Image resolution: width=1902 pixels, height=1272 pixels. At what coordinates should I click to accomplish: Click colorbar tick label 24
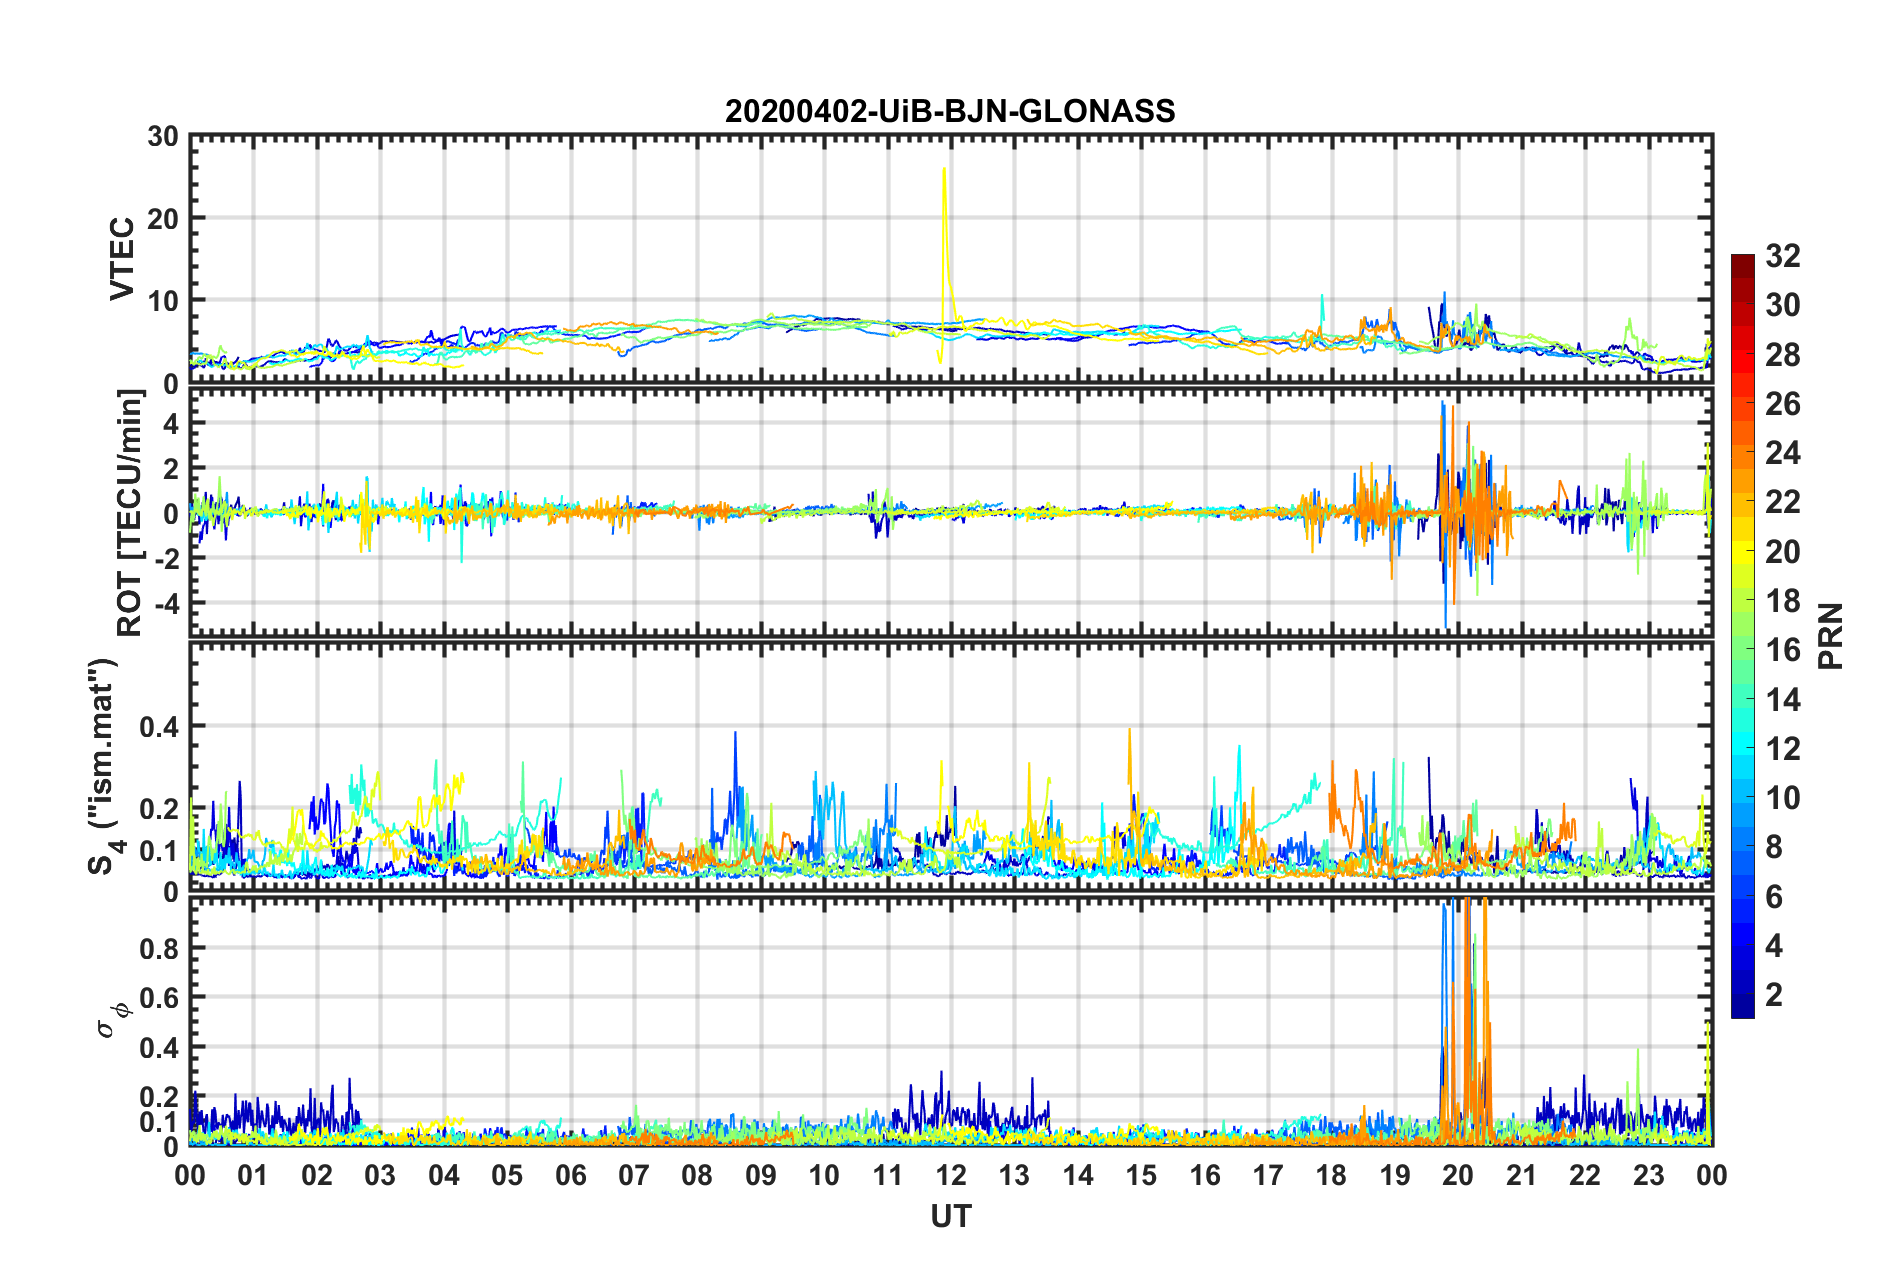tap(1782, 454)
